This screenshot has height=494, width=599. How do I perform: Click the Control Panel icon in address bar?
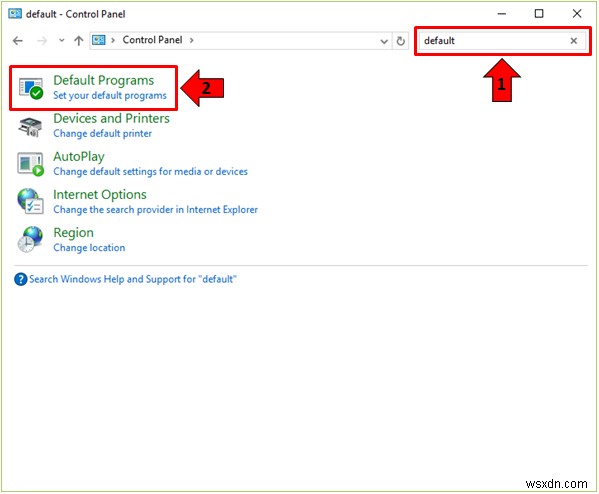pyautogui.click(x=99, y=40)
